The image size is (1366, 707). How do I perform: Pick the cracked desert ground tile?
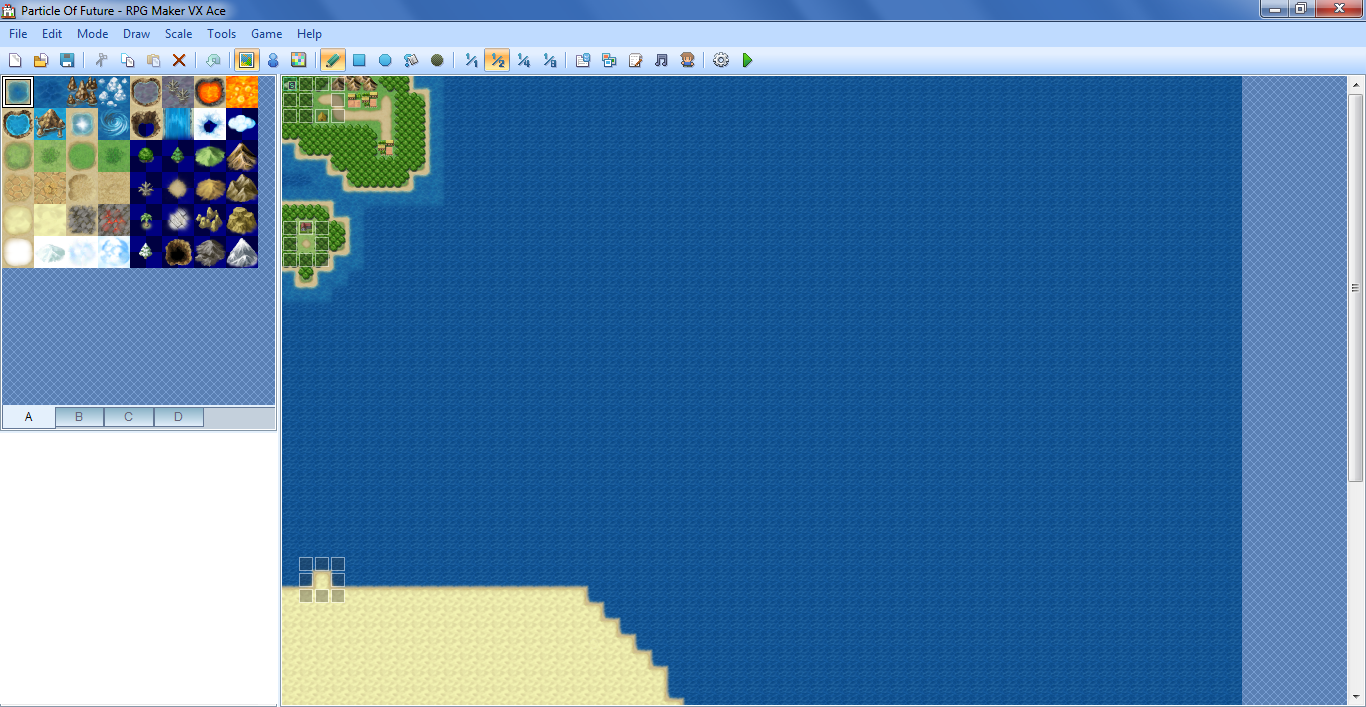point(50,188)
